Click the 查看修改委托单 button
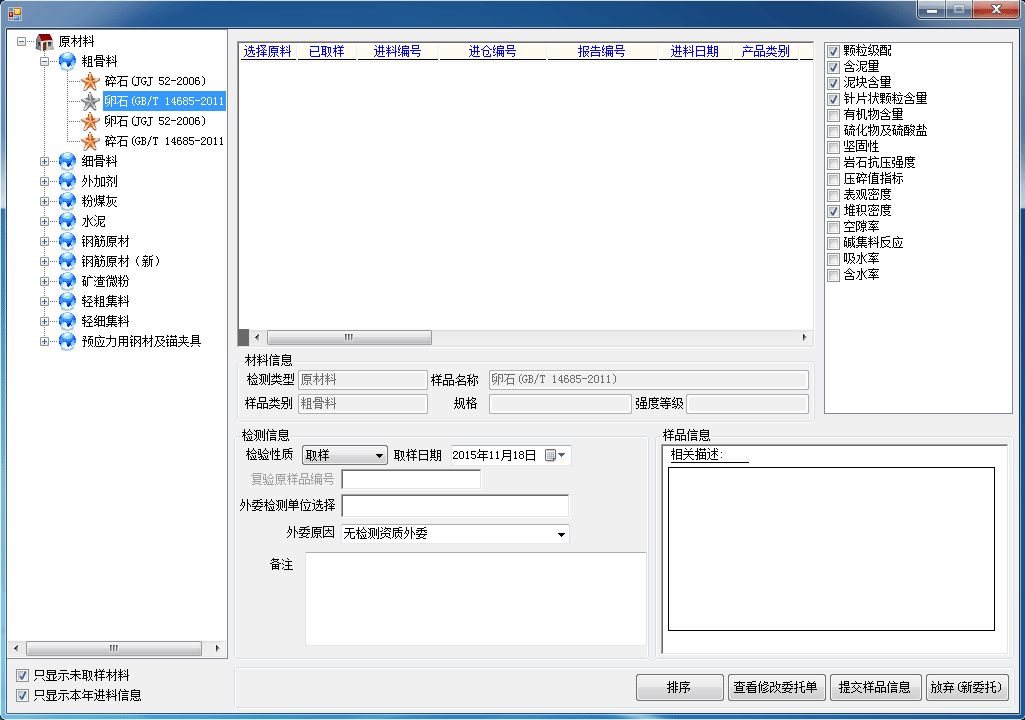 [775, 688]
